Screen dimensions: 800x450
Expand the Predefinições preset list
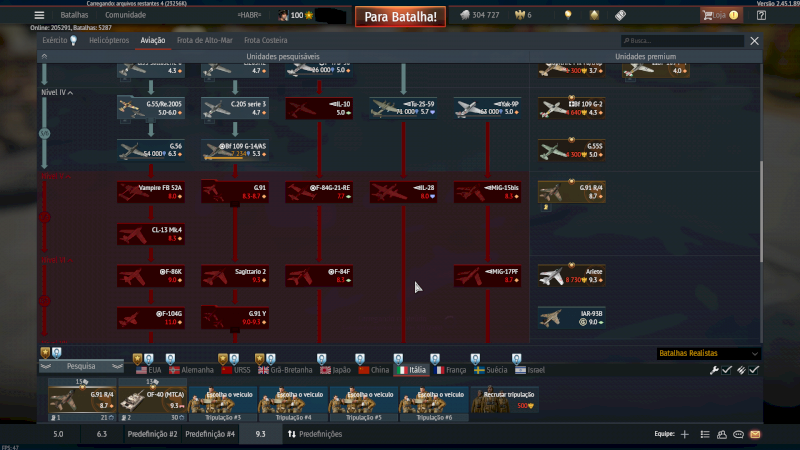click(314, 434)
